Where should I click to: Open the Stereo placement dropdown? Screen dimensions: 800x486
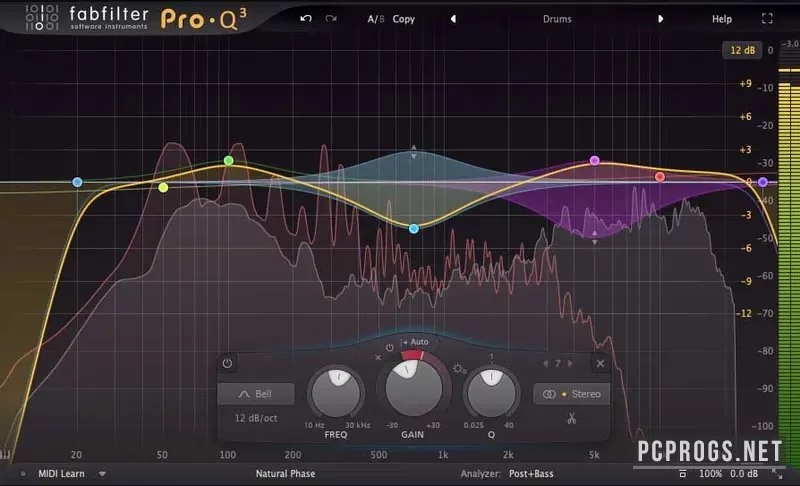tap(571, 394)
